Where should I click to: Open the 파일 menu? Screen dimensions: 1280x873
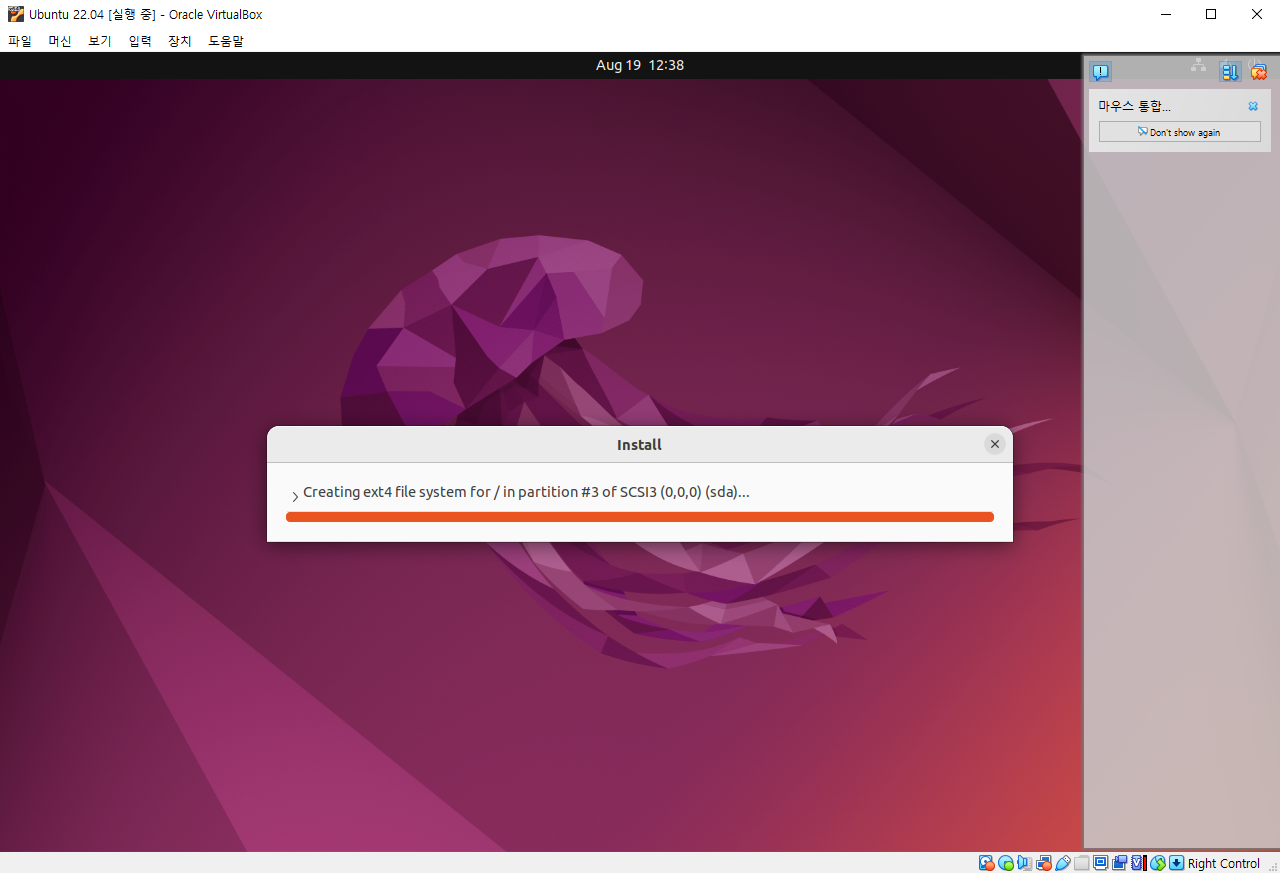coord(20,41)
